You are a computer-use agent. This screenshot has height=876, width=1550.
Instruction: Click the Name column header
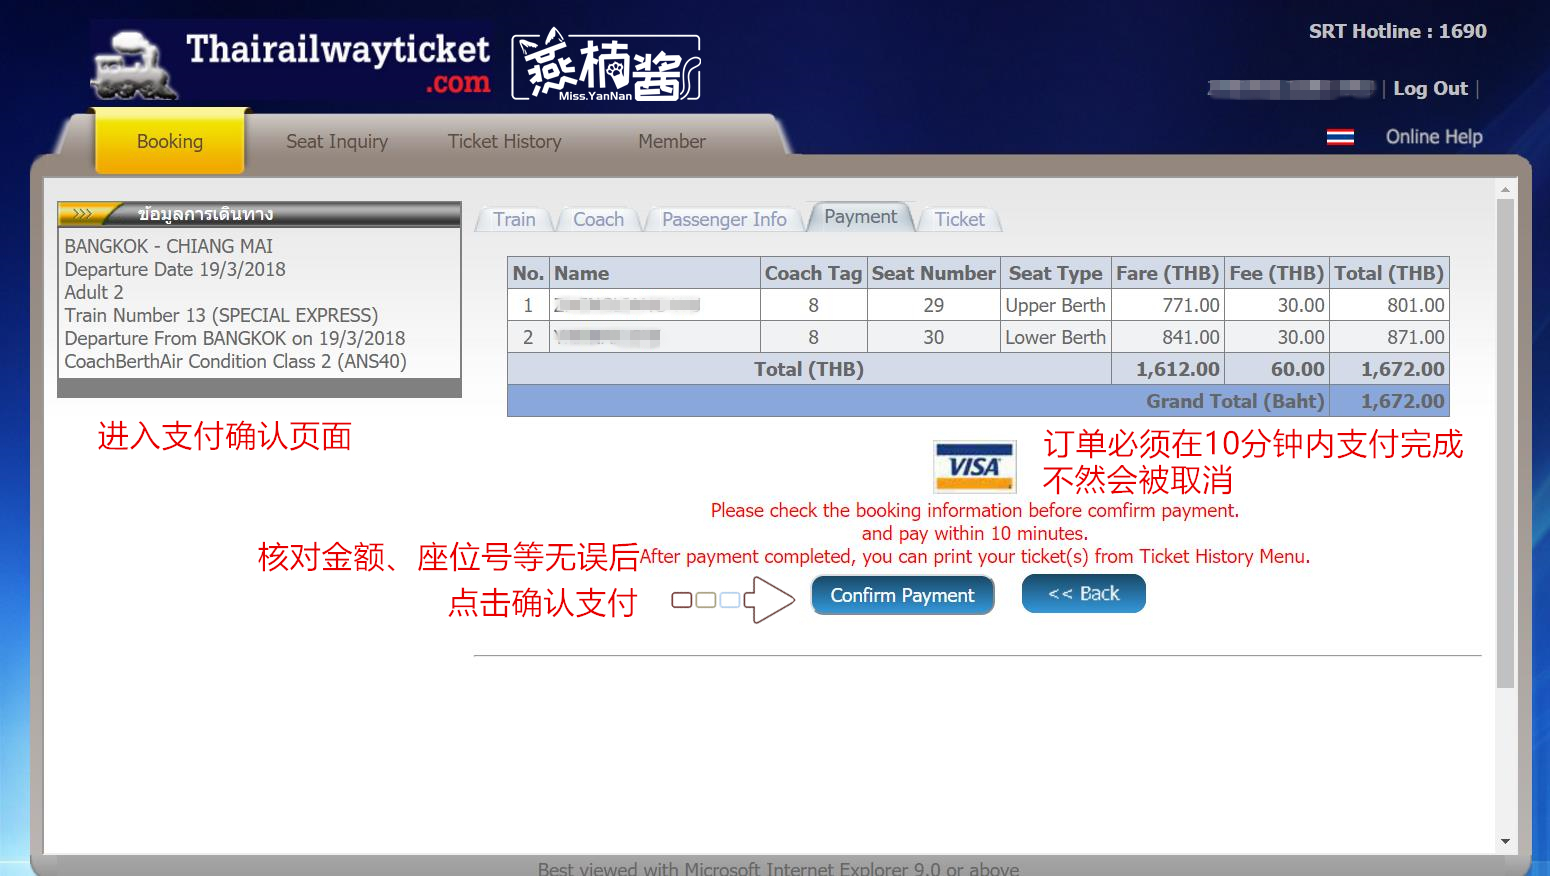pos(655,273)
